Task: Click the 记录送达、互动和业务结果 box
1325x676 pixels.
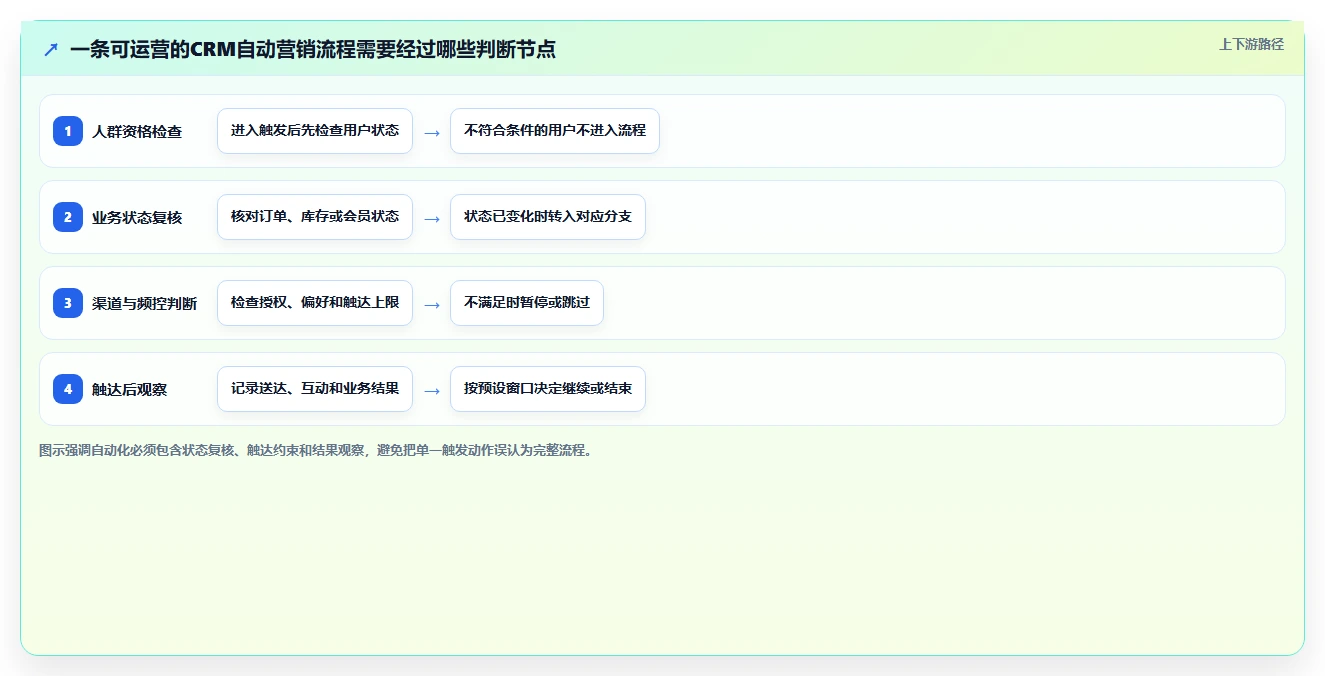Action: point(315,389)
